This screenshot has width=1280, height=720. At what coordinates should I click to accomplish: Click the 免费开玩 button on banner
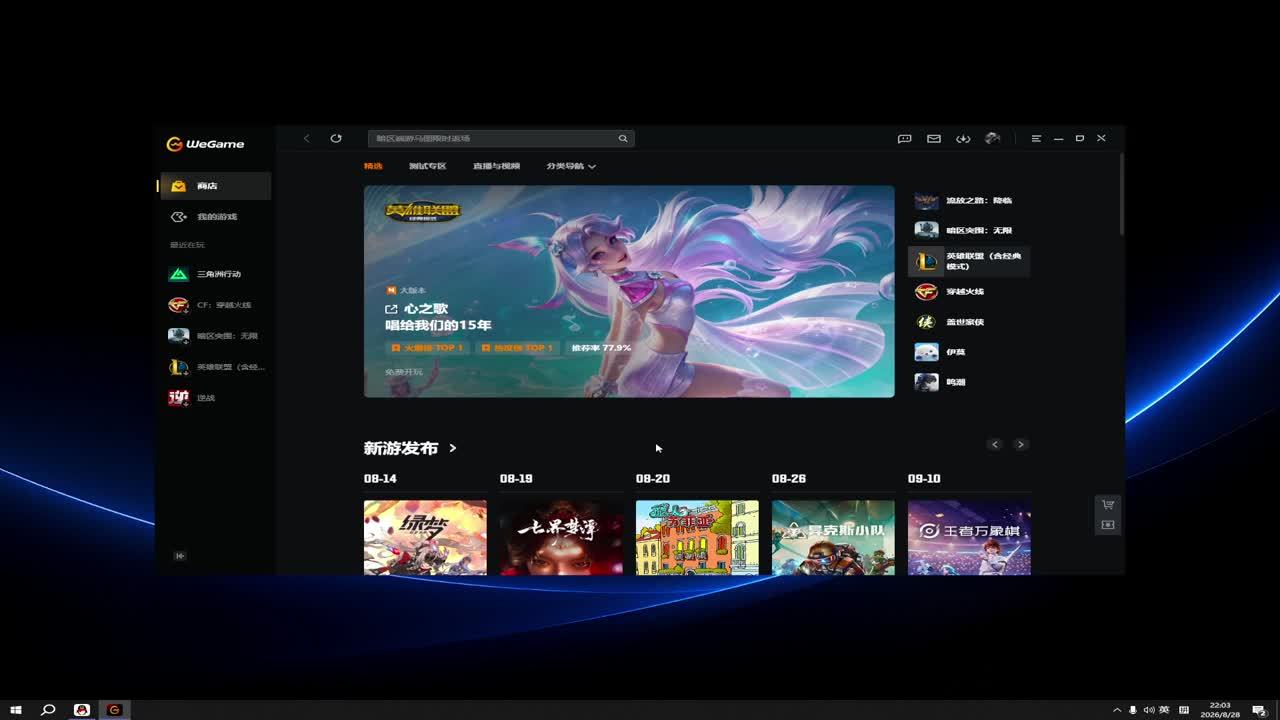click(404, 372)
